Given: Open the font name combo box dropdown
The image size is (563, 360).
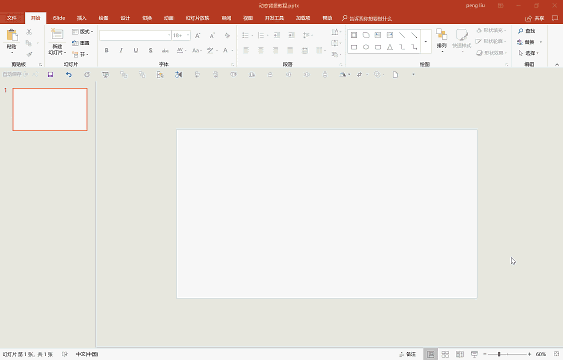Looking at the screenshot, I should pyautogui.click(x=169, y=35).
